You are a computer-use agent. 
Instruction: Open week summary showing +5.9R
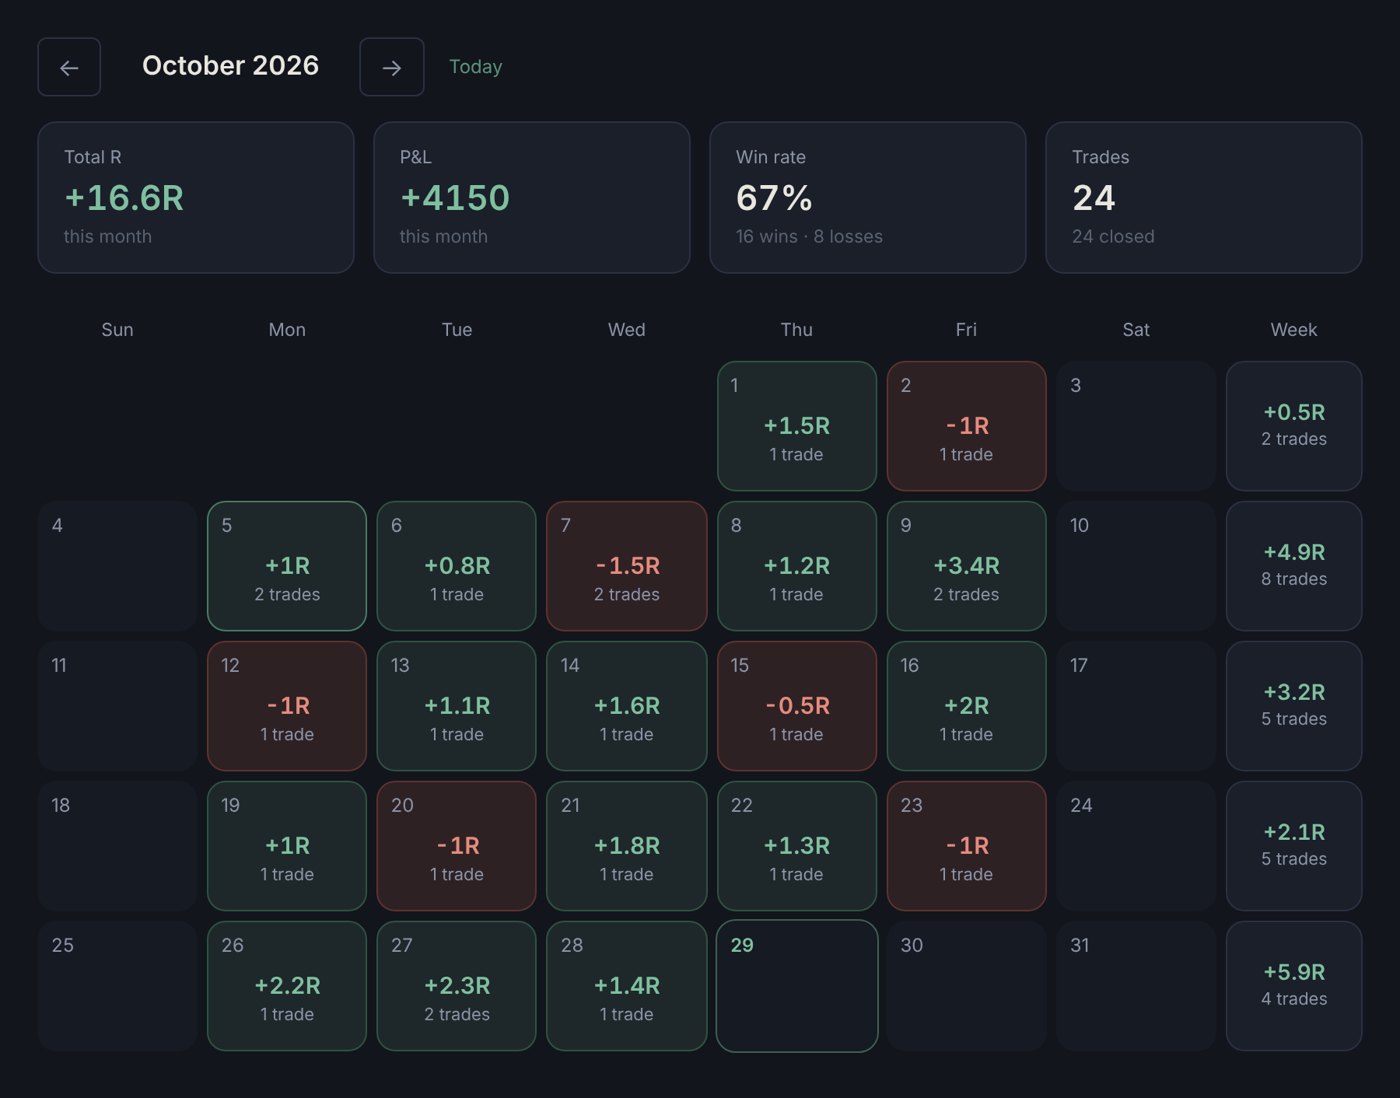pyautogui.click(x=1294, y=986)
